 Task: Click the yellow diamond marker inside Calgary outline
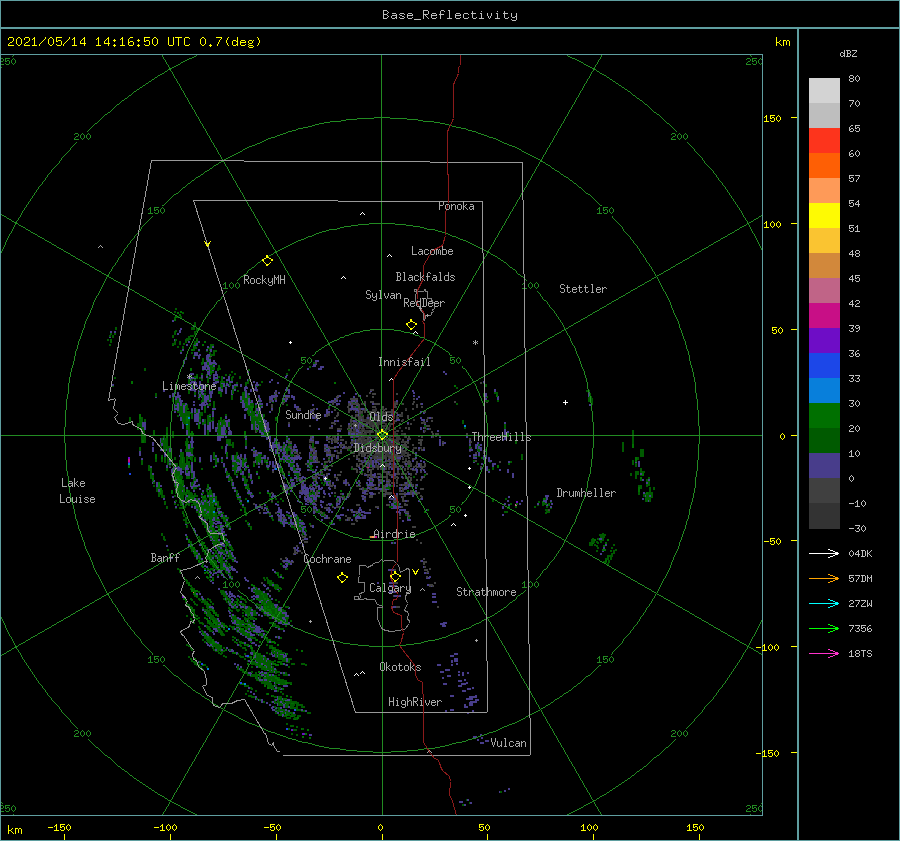click(395, 576)
